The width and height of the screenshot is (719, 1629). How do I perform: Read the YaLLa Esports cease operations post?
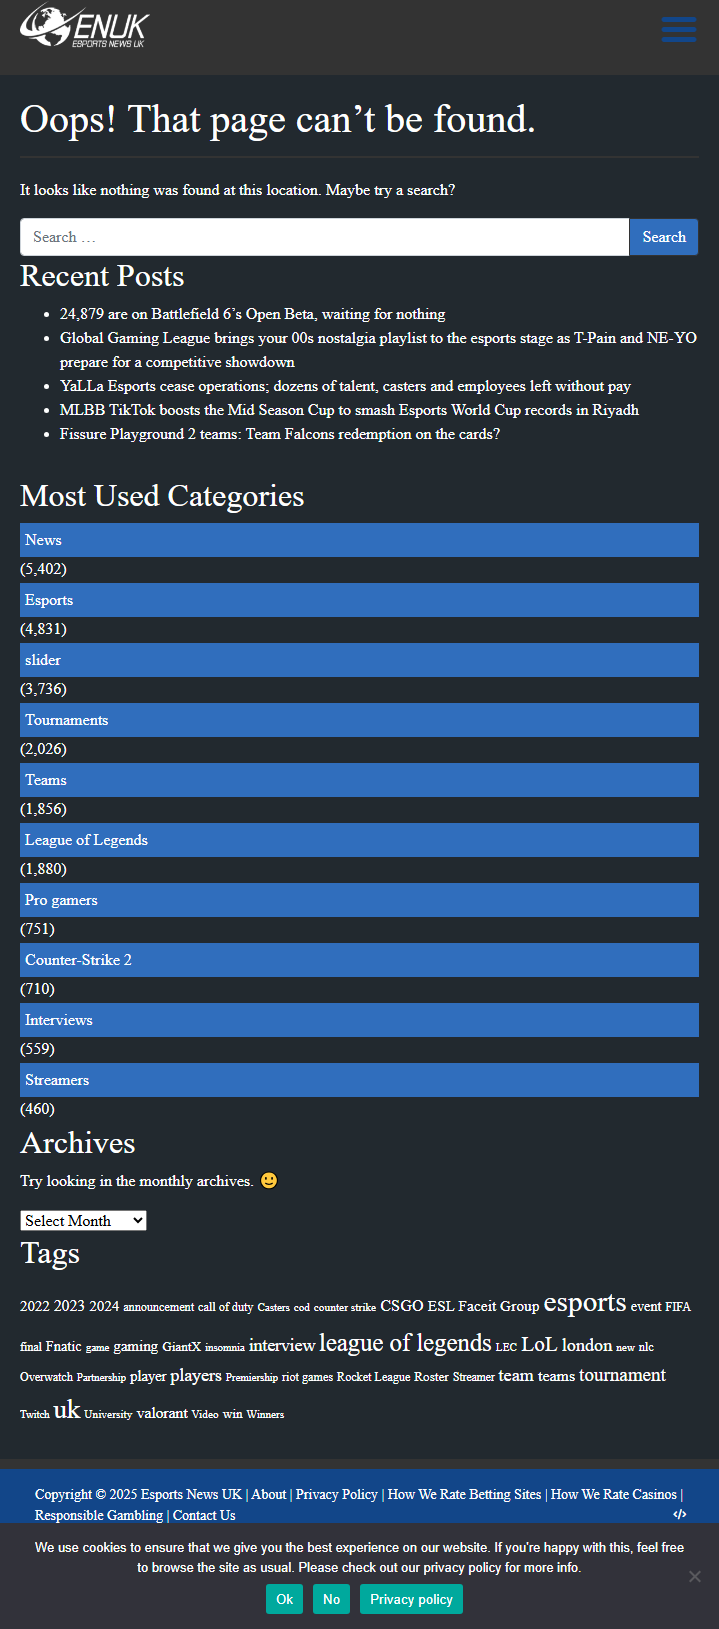pos(345,386)
